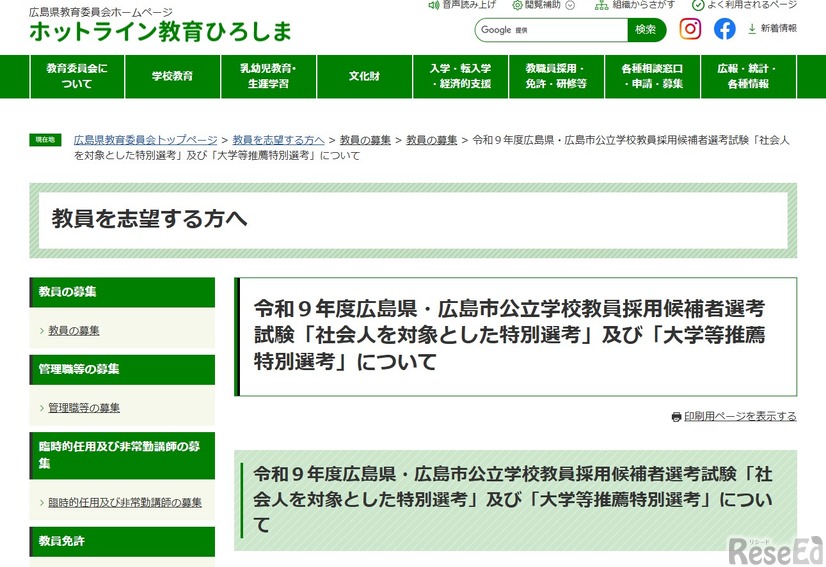Expand the 閲覧補助 dropdown chevron

point(570,5)
